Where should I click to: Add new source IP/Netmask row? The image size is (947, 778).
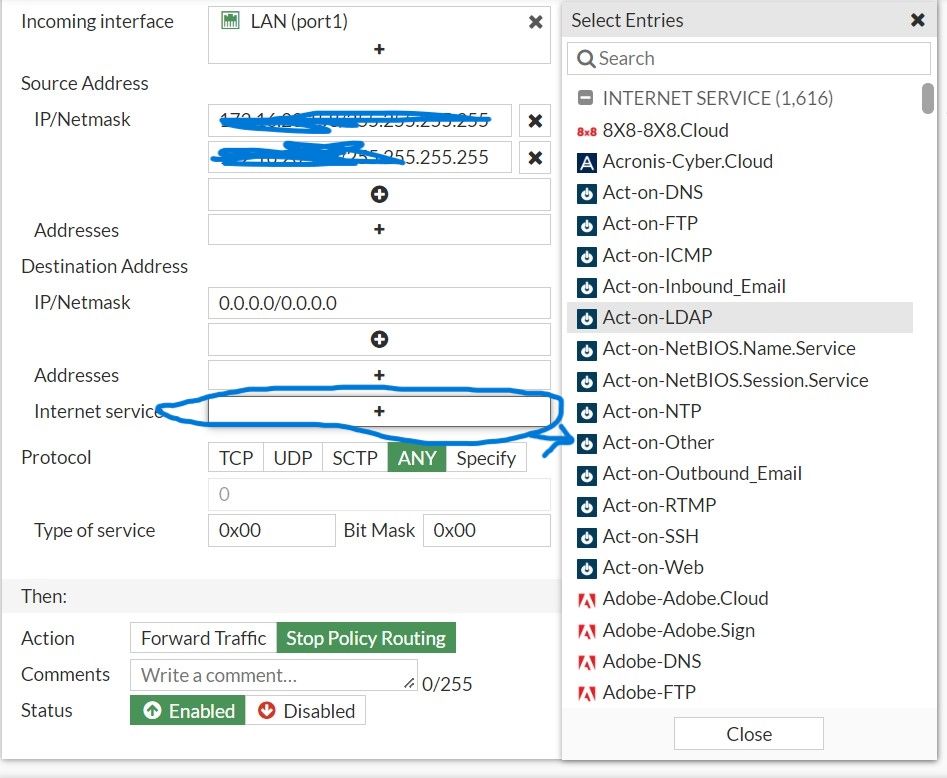point(379,194)
